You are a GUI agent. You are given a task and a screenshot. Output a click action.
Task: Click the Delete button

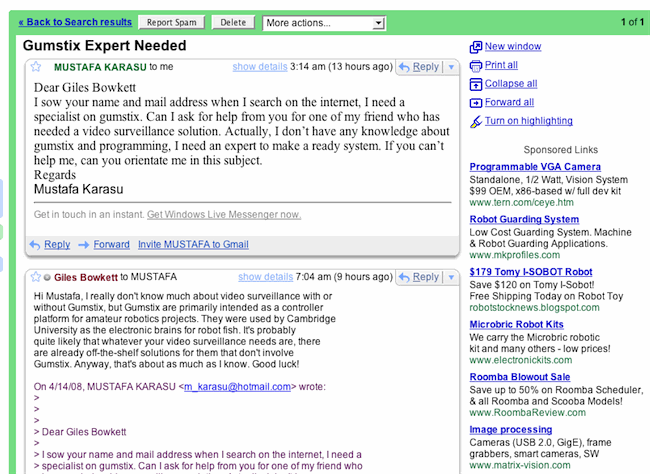(x=233, y=22)
